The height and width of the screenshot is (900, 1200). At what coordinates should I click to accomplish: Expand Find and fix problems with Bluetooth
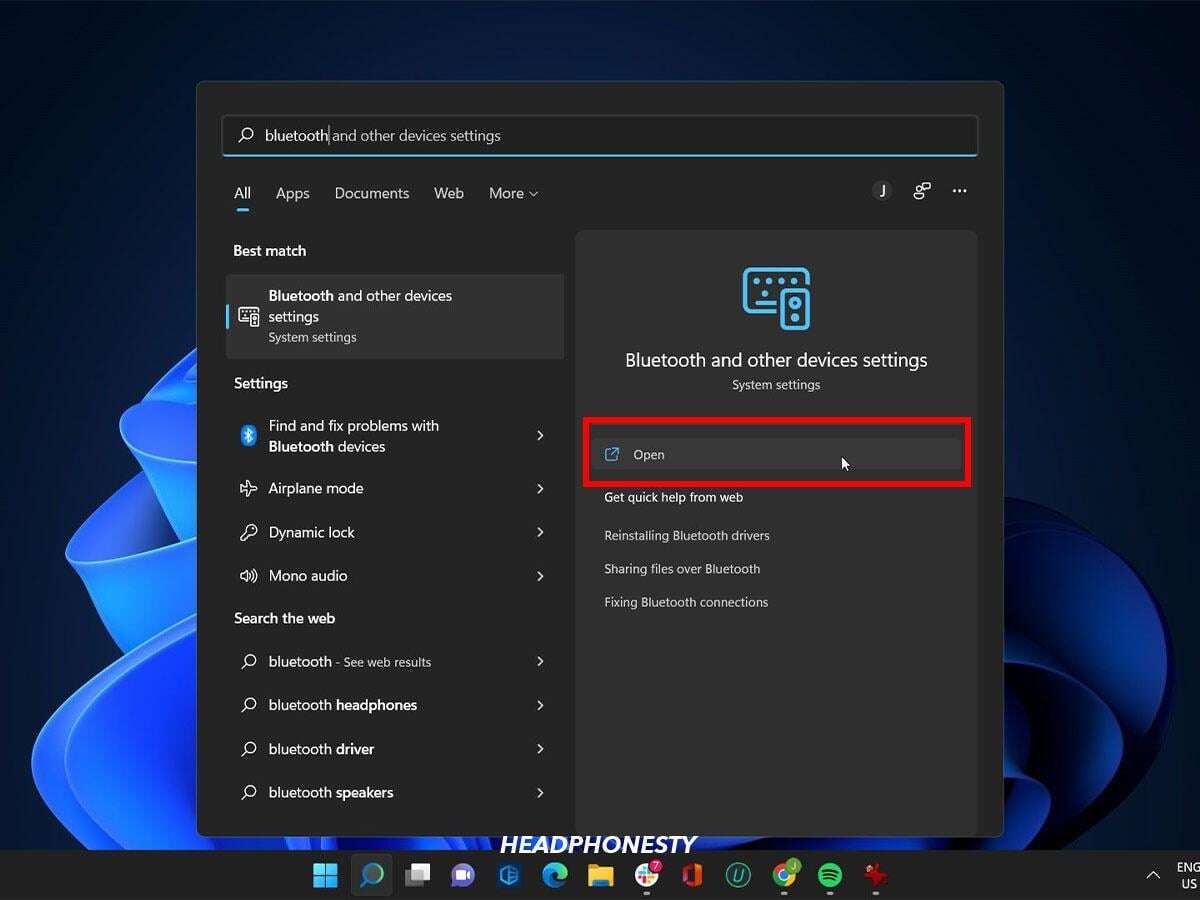(x=540, y=436)
